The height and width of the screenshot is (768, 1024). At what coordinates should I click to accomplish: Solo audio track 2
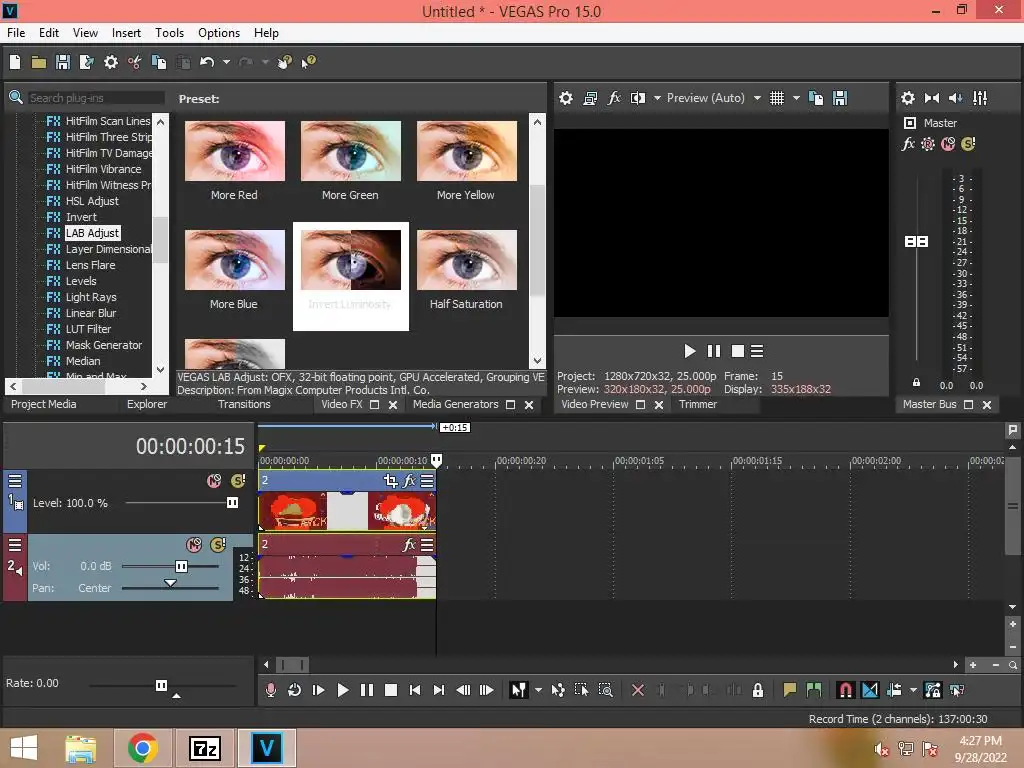coord(218,545)
